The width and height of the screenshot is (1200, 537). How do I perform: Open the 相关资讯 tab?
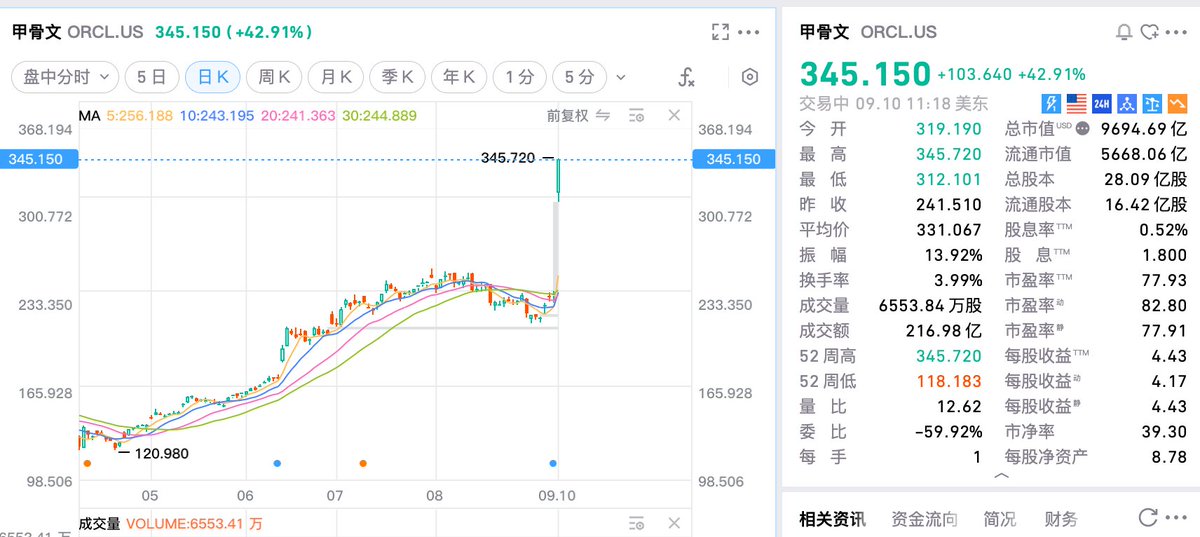click(x=832, y=519)
